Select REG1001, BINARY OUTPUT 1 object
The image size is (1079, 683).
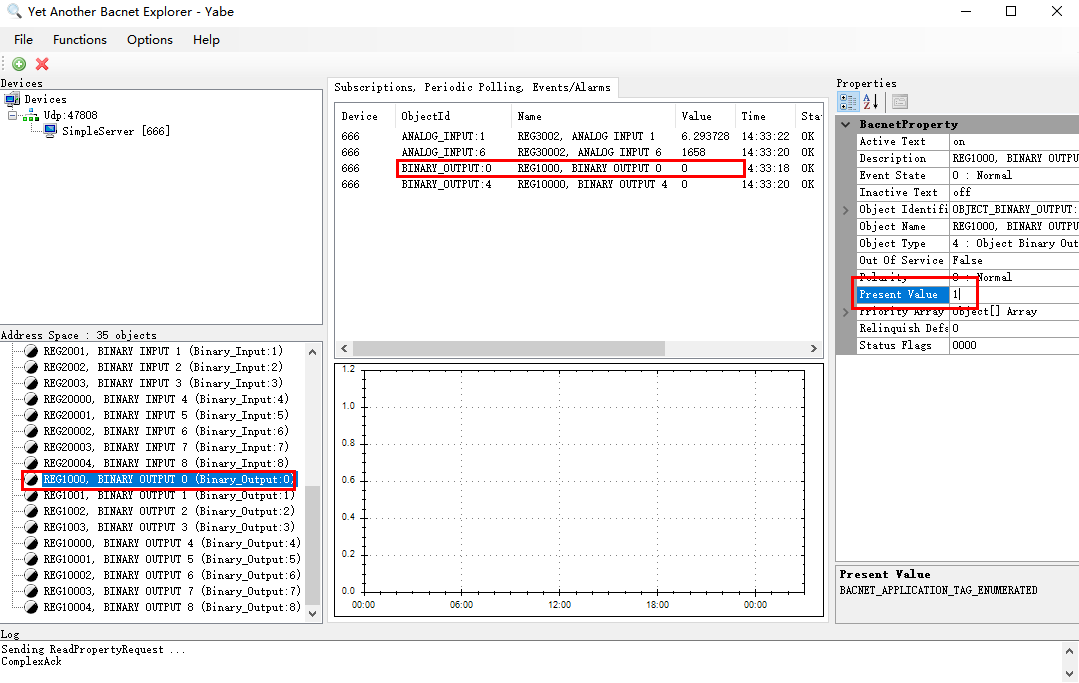click(x=169, y=495)
